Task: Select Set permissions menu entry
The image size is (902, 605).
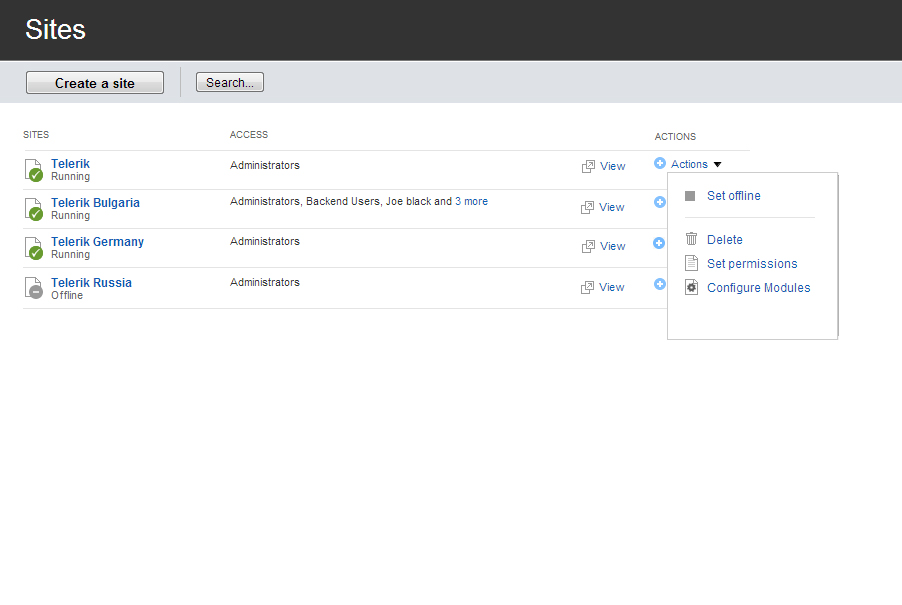Action: tap(752, 264)
